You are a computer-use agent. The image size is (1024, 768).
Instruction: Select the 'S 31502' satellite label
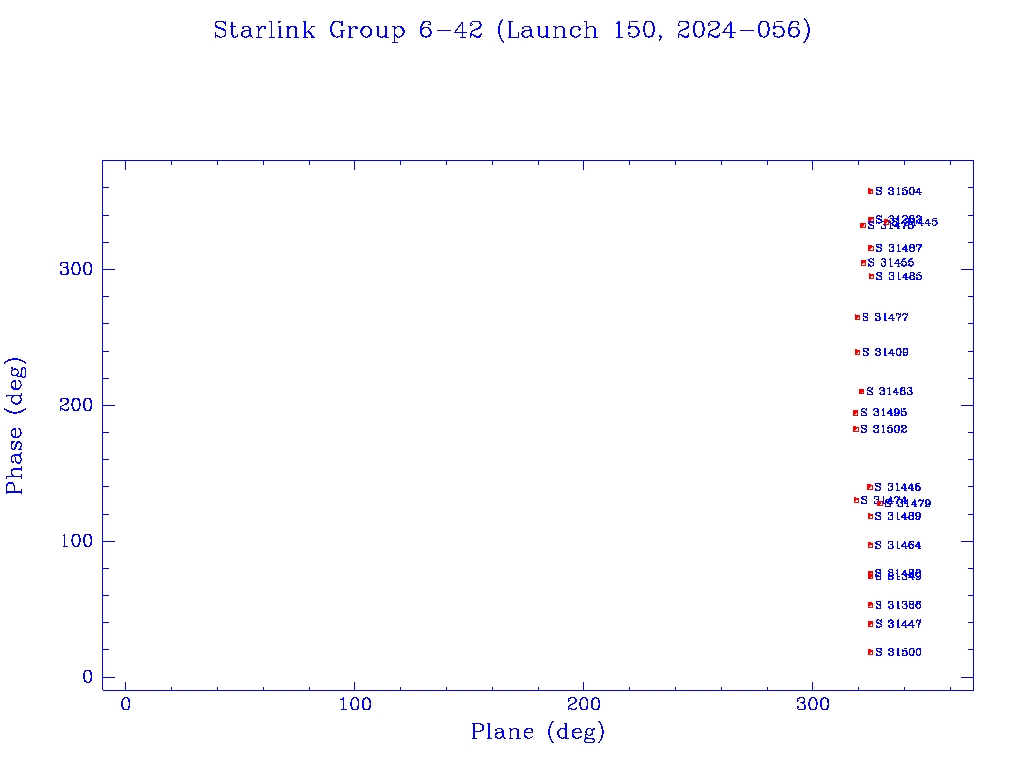[884, 429]
